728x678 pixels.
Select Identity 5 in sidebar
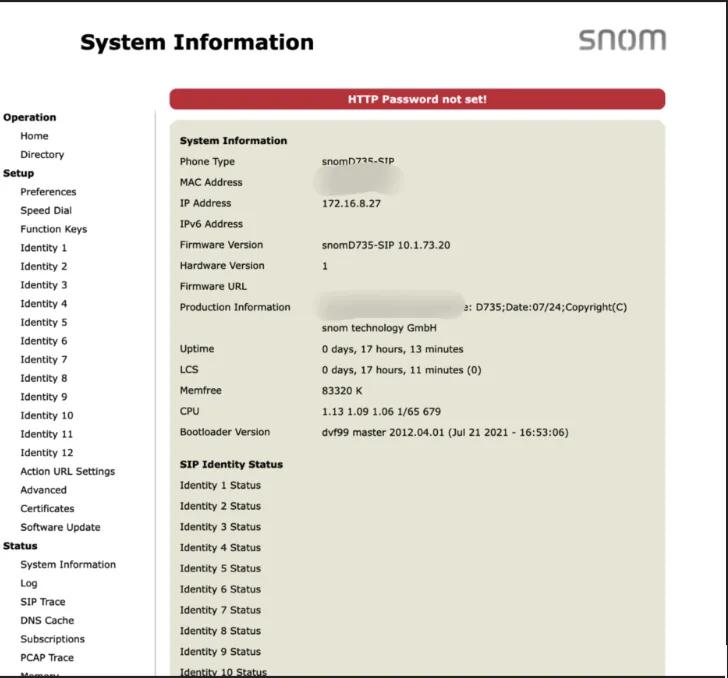pyautogui.click(x=44, y=322)
